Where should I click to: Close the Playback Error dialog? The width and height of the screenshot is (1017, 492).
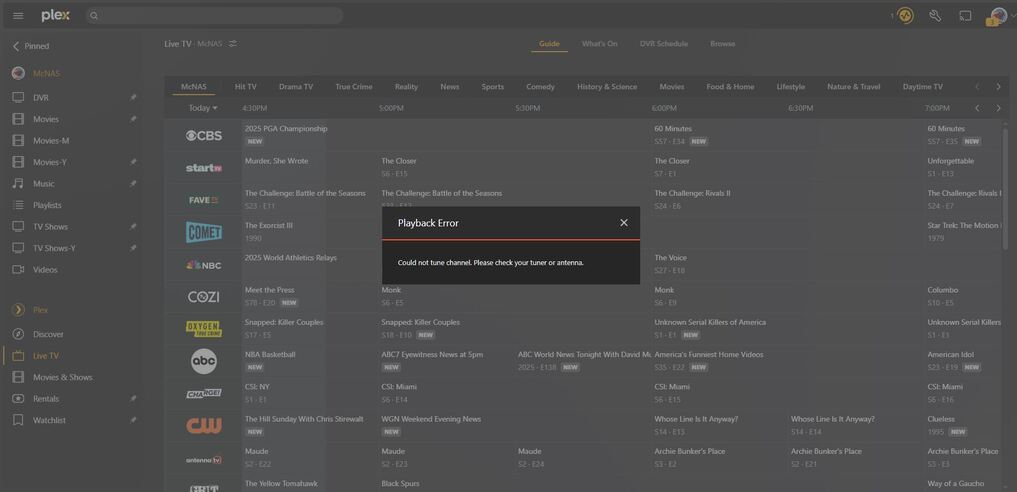[x=624, y=222]
